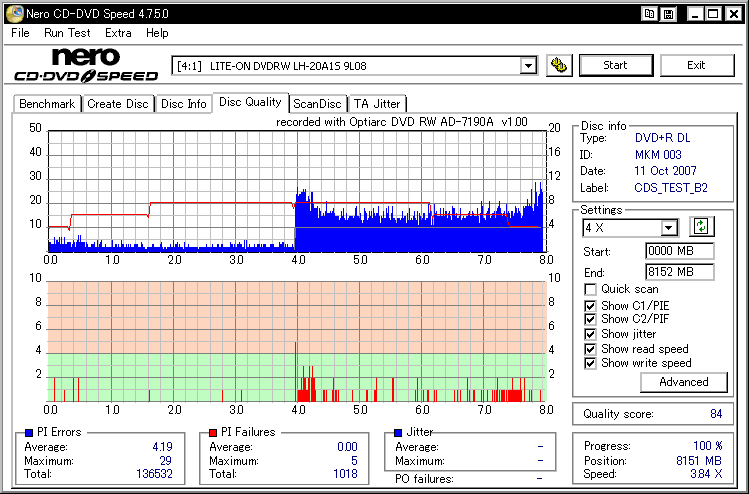Screen dimensions: 749x494
Task: Click the Exit button
Action: (697, 65)
